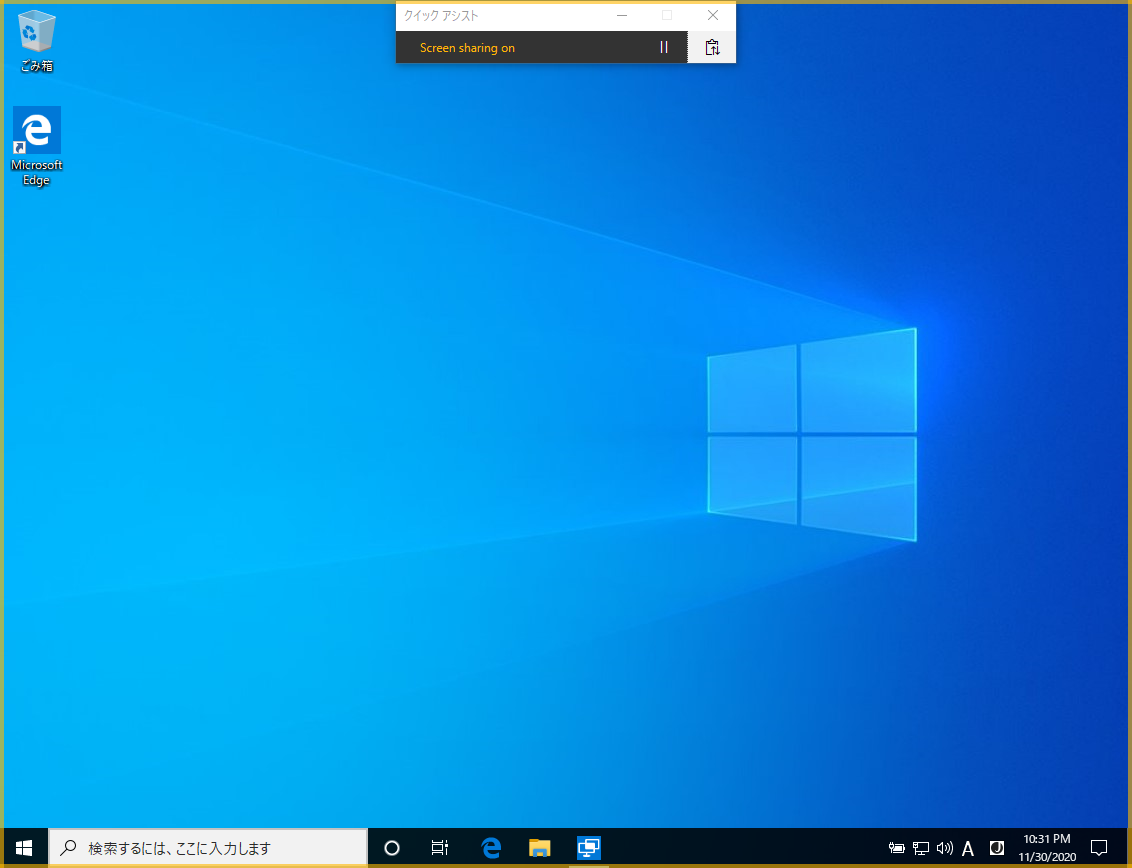This screenshot has width=1132, height=868.
Task: Open Cortana from the taskbar circle icon
Action: [x=392, y=848]
